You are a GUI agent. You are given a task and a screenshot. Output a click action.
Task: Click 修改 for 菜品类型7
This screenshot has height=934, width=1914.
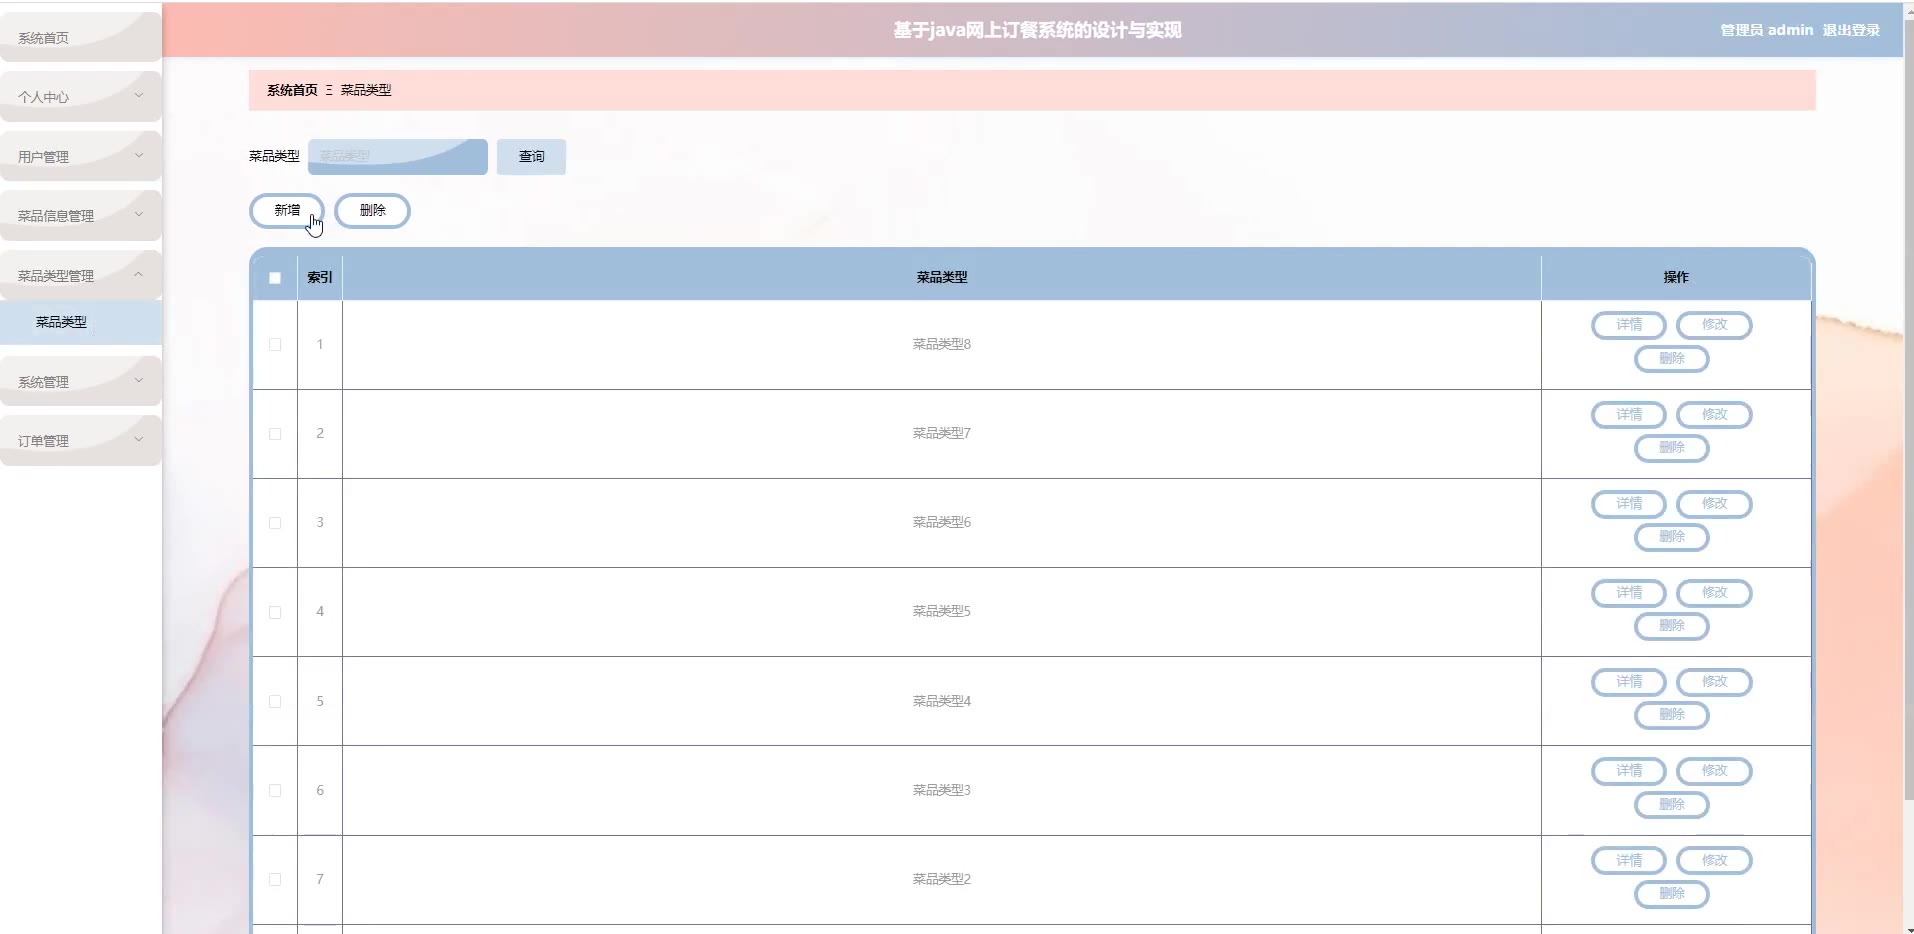(x=1714, y=415)
